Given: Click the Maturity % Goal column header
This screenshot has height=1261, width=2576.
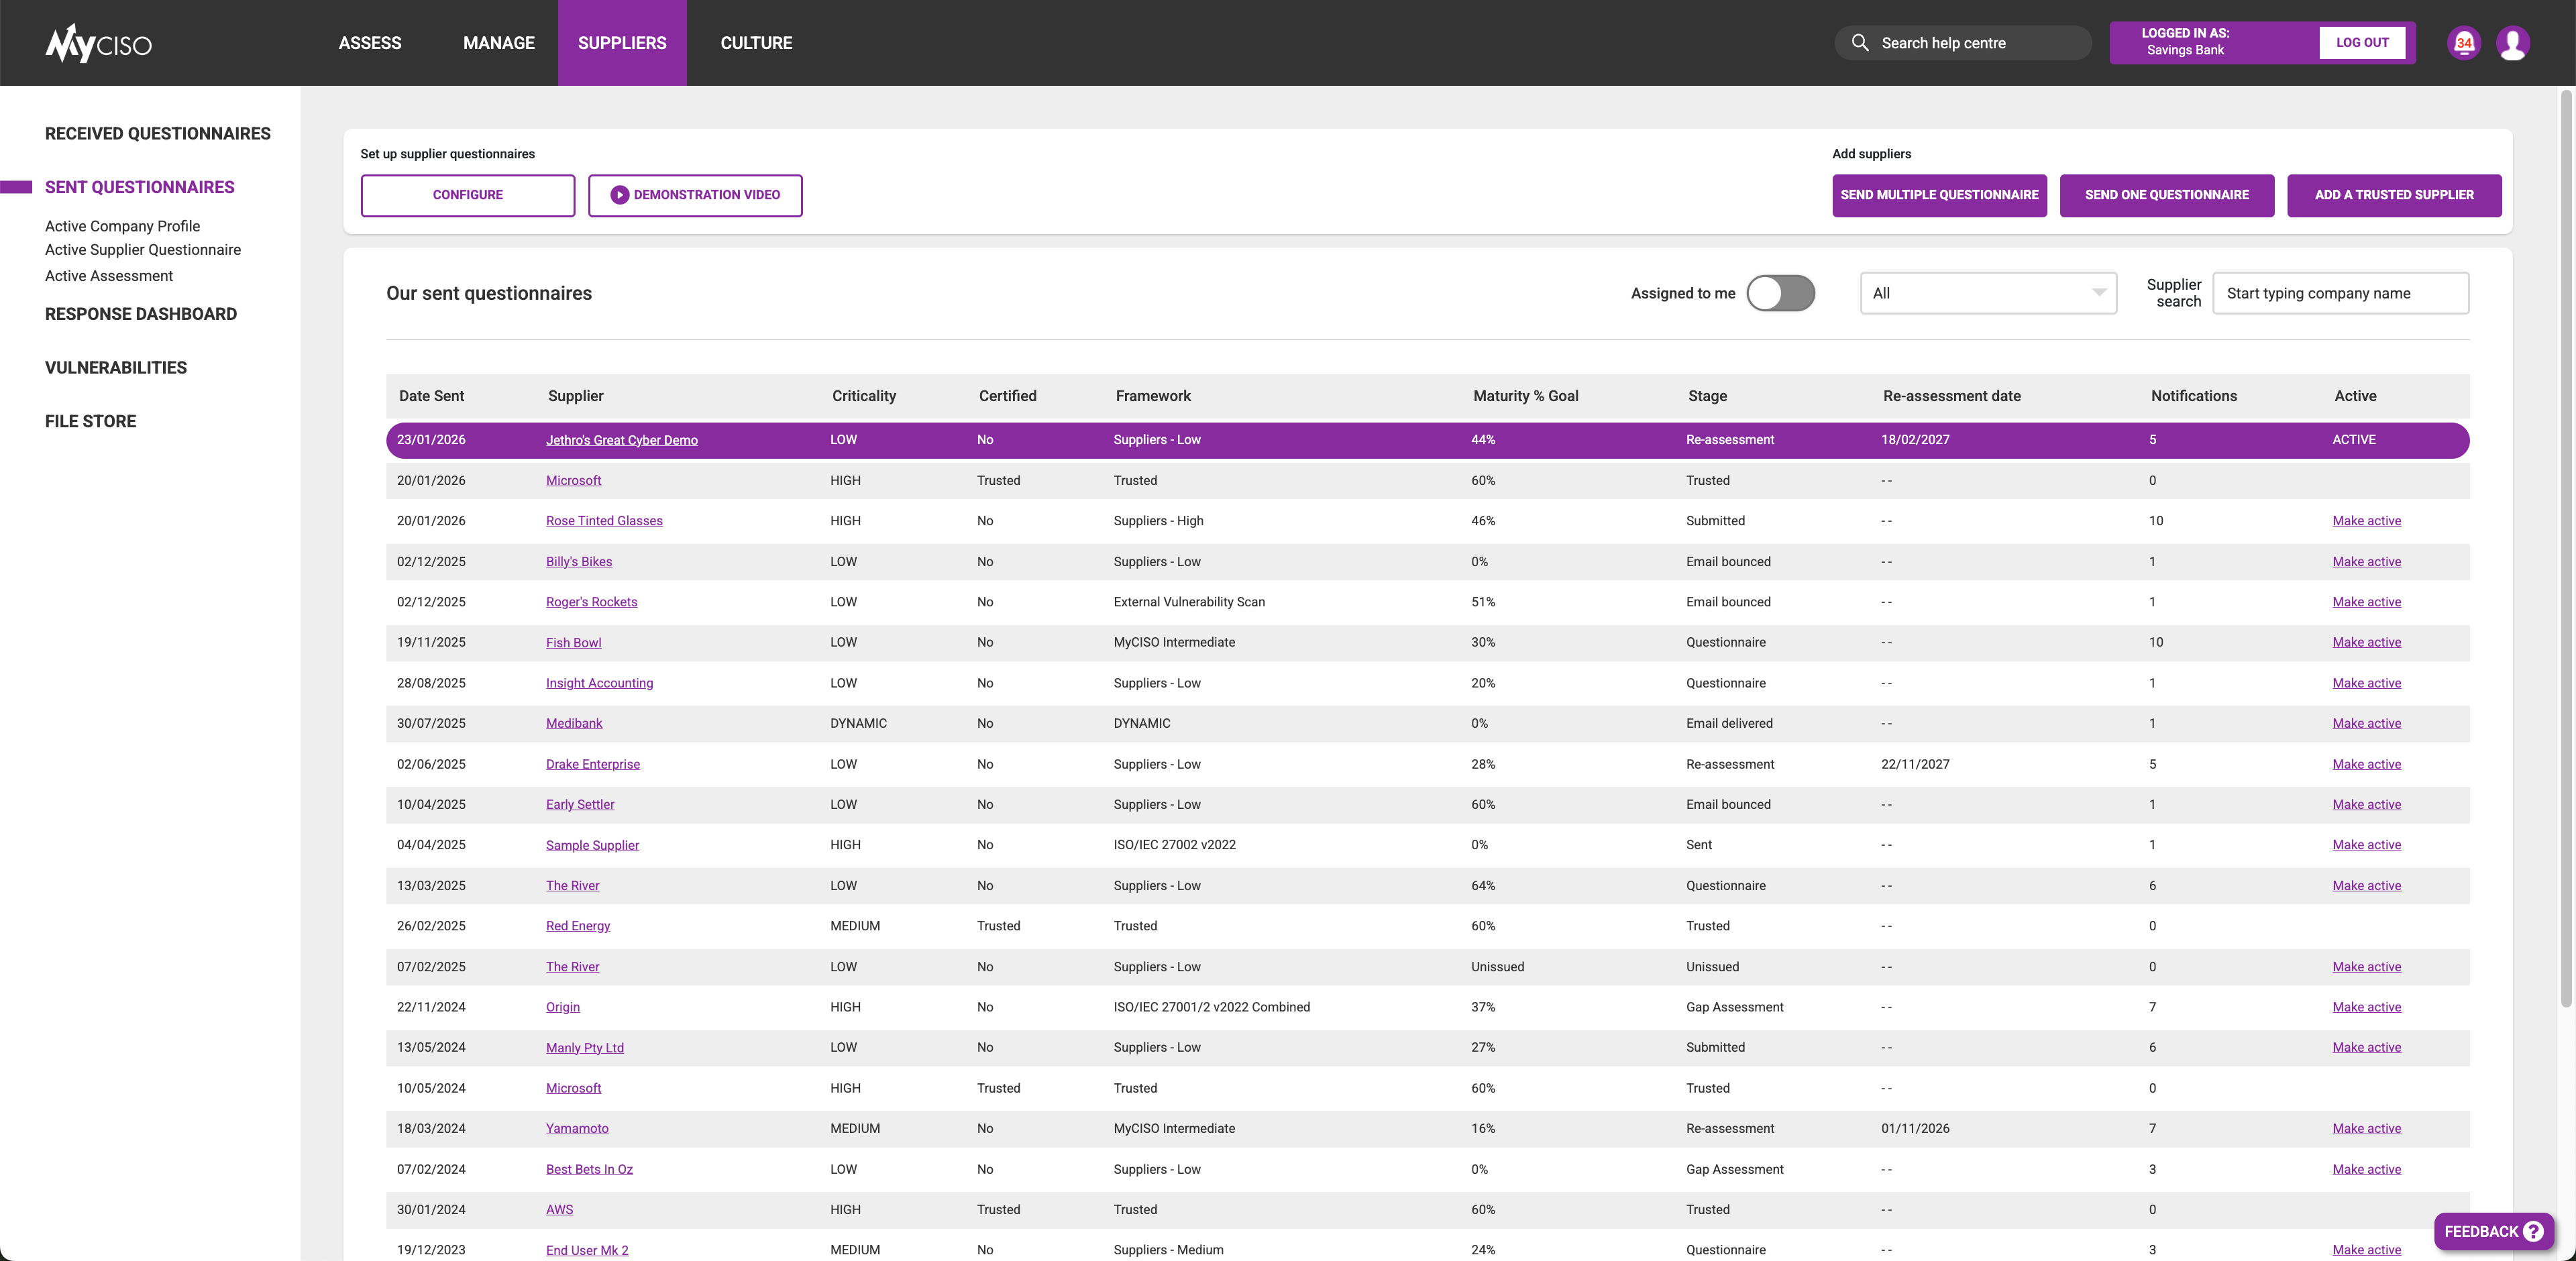Looking at the screenshot, I should 1526,396.
